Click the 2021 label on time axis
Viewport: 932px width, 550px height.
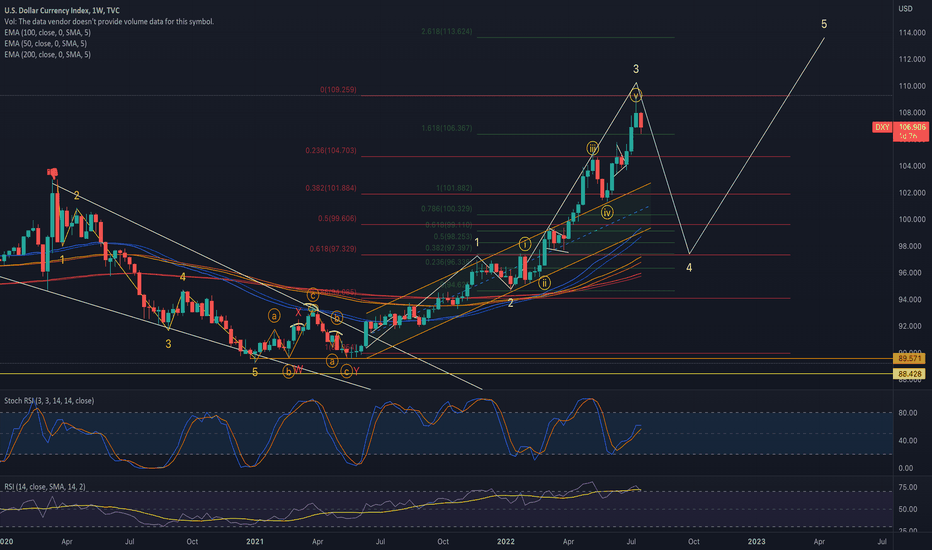click(x=254, y=542)
